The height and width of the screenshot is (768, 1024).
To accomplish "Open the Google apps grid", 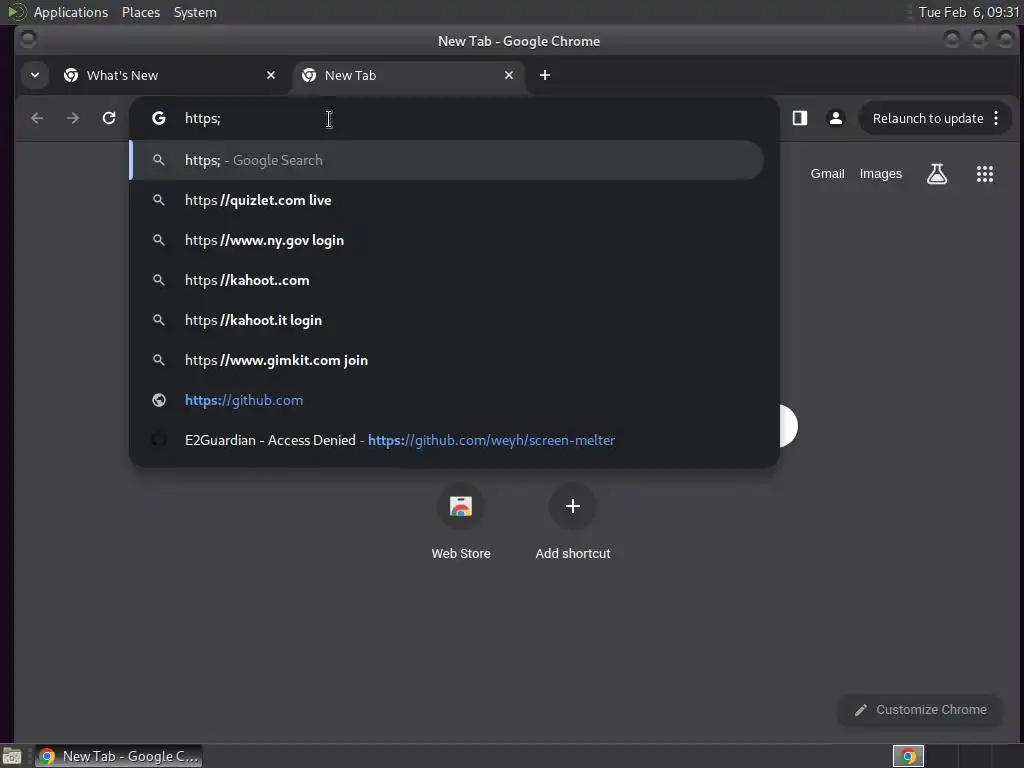I will coord(985,174).
